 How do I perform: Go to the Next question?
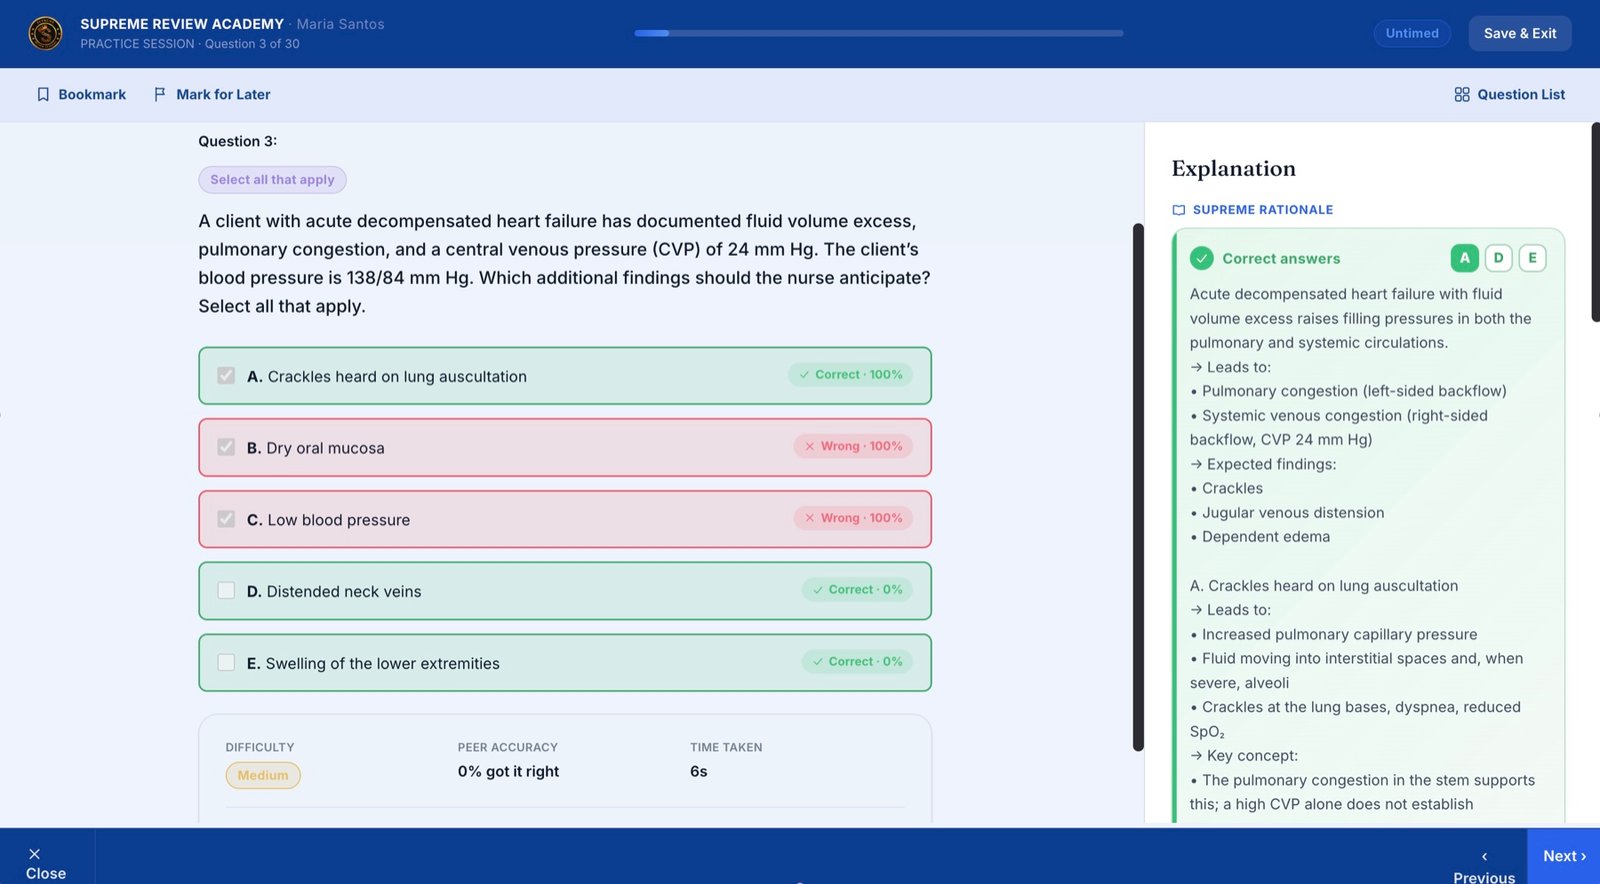[1564, 856]
